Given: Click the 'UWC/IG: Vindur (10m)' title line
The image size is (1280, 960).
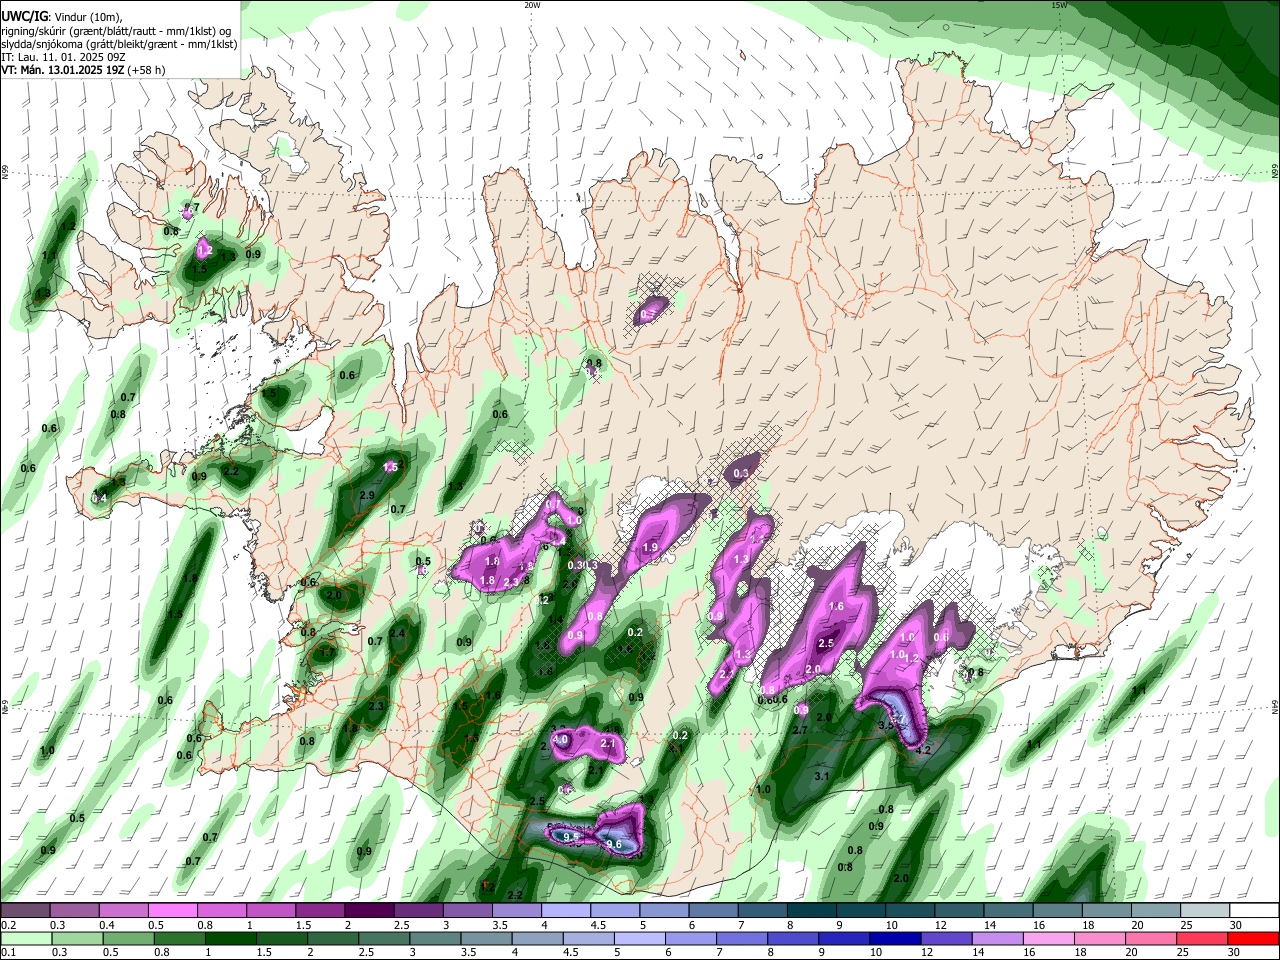Looking at the screenshot, I should coord(61,16).
